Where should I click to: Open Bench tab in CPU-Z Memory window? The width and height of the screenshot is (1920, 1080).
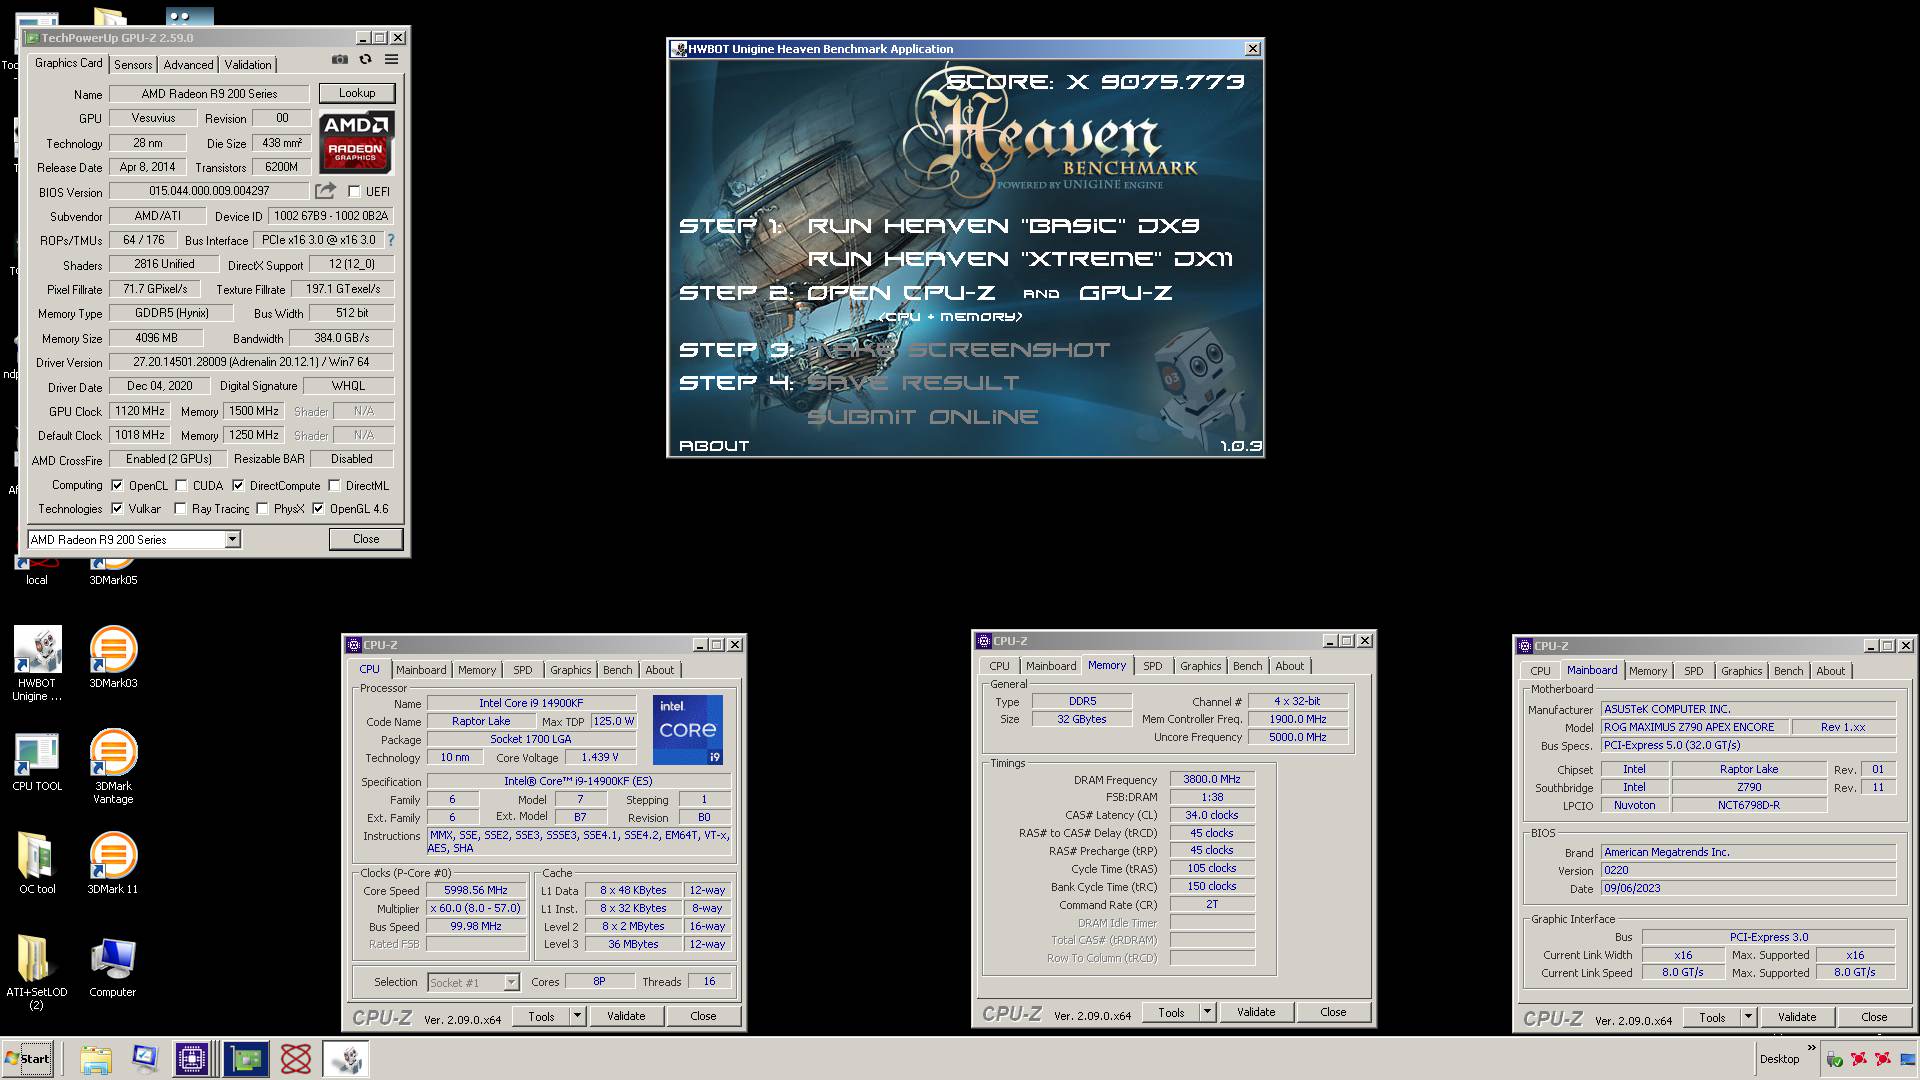(x=1247, y=666)
